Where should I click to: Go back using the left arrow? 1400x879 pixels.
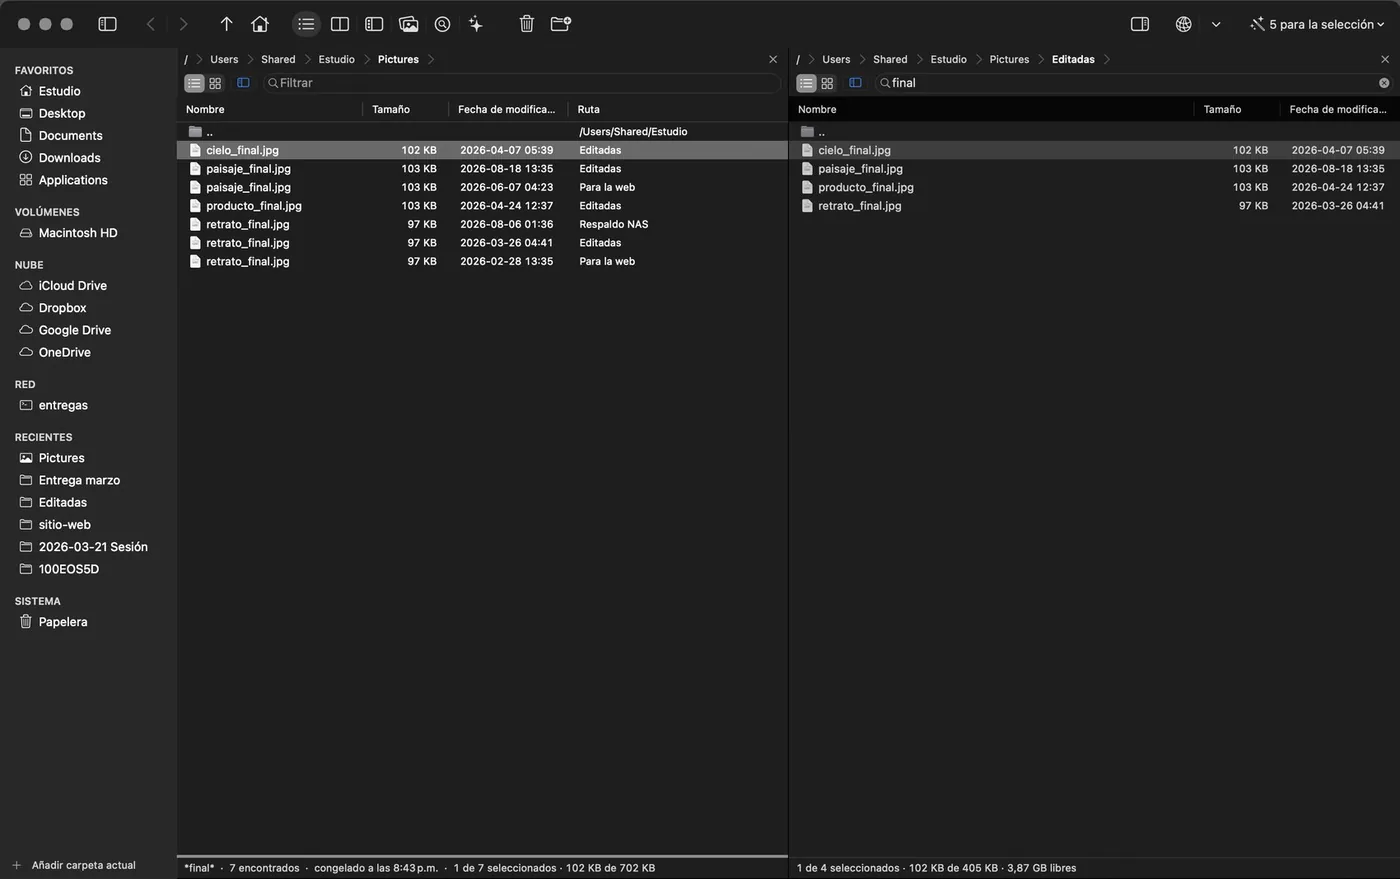(x=151, y=24)
